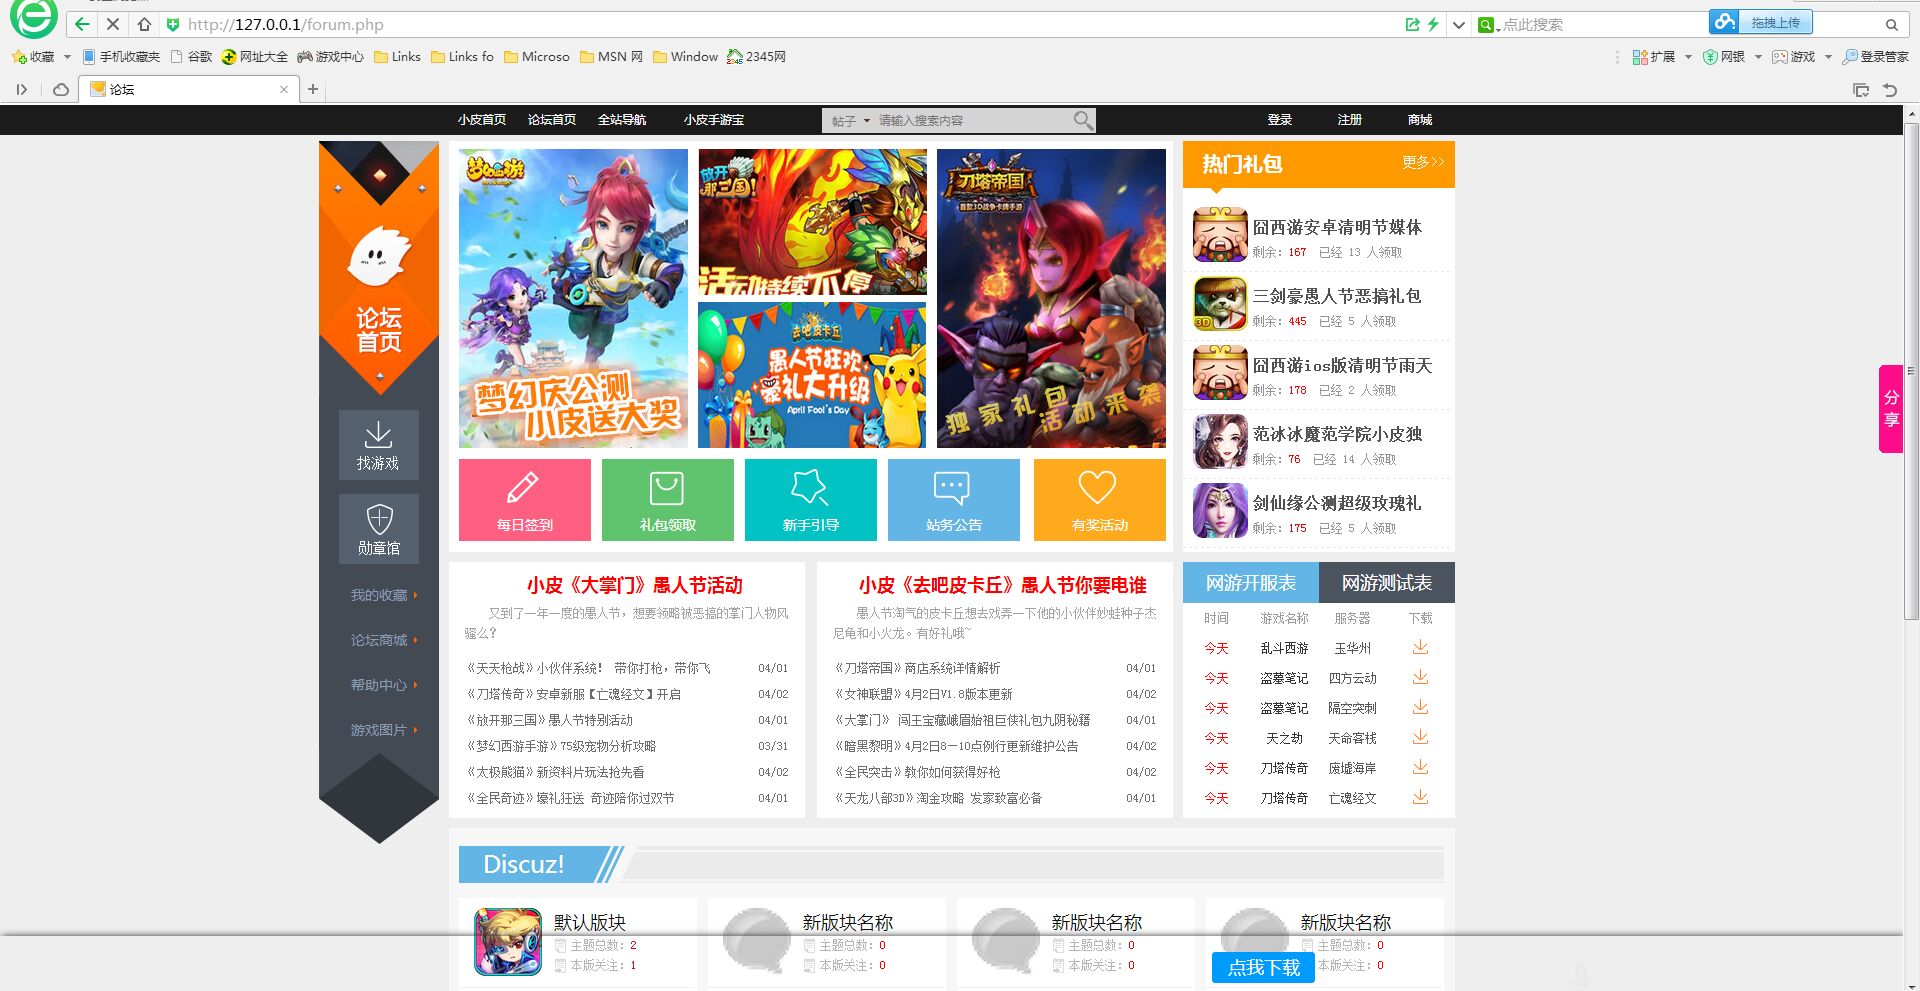
Task: Switch to 网游测试表 tab
Action: [1387, 583]
